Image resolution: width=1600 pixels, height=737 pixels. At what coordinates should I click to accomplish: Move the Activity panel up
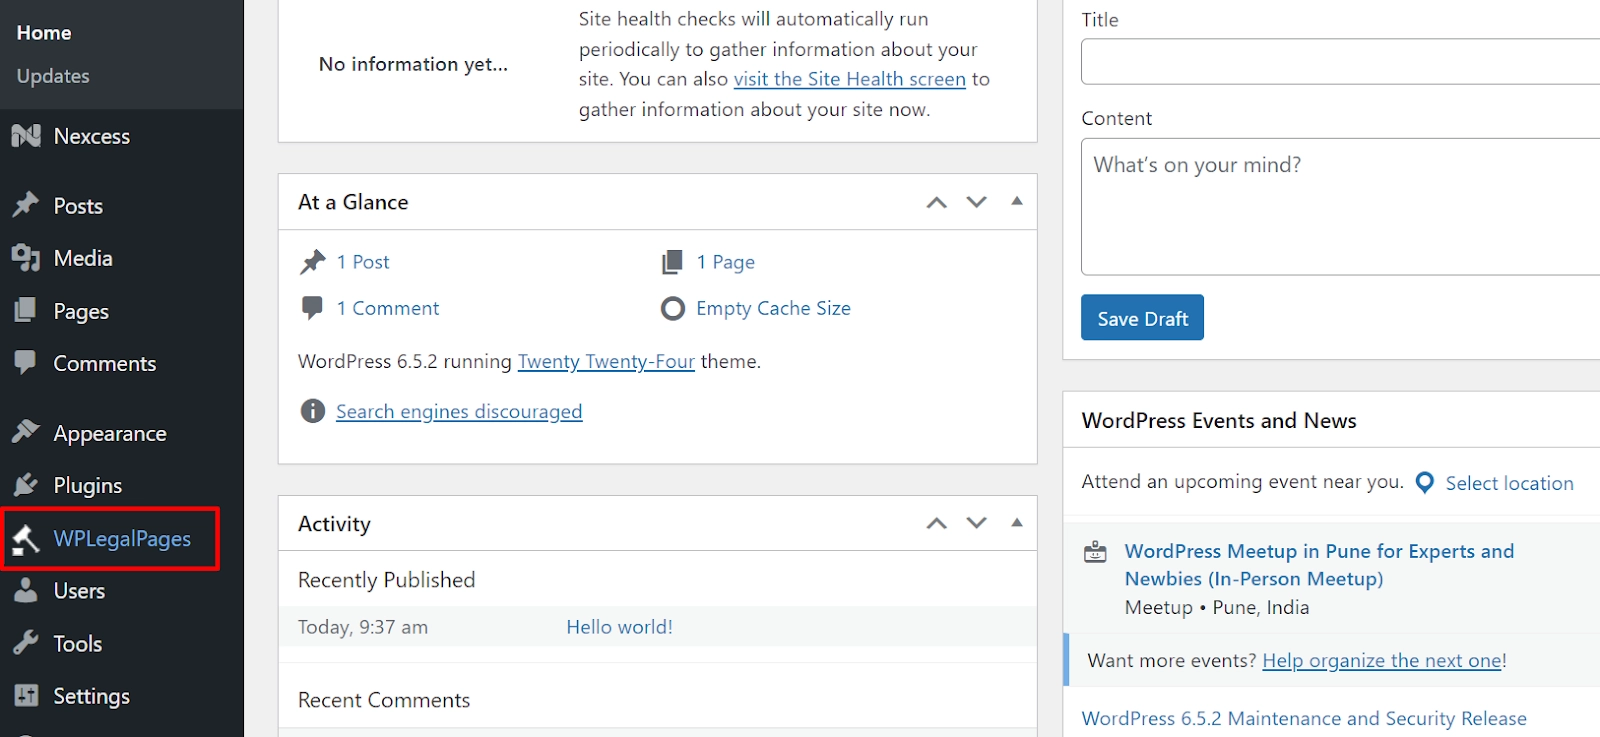(x=936, y=523)
